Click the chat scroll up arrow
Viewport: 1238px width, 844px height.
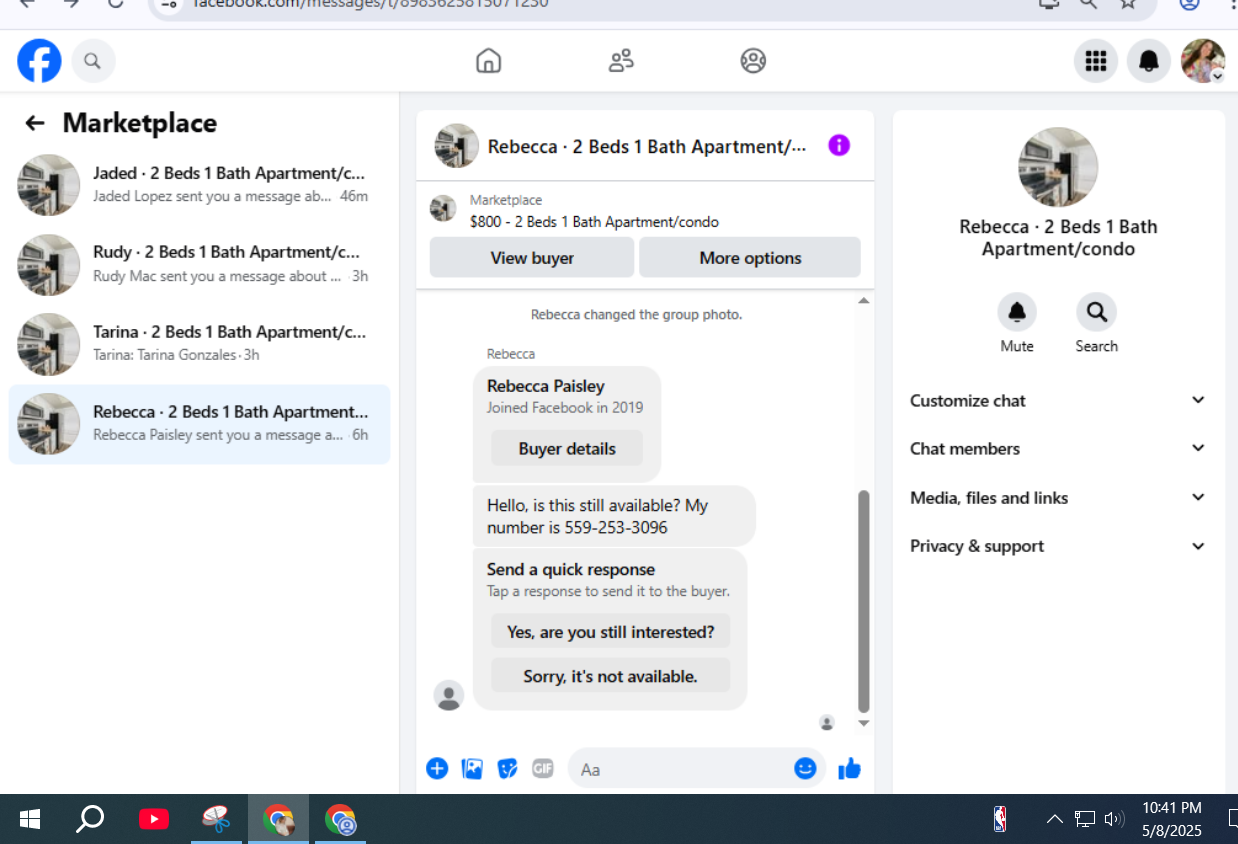pyautogui.click(x=864, y=300)
